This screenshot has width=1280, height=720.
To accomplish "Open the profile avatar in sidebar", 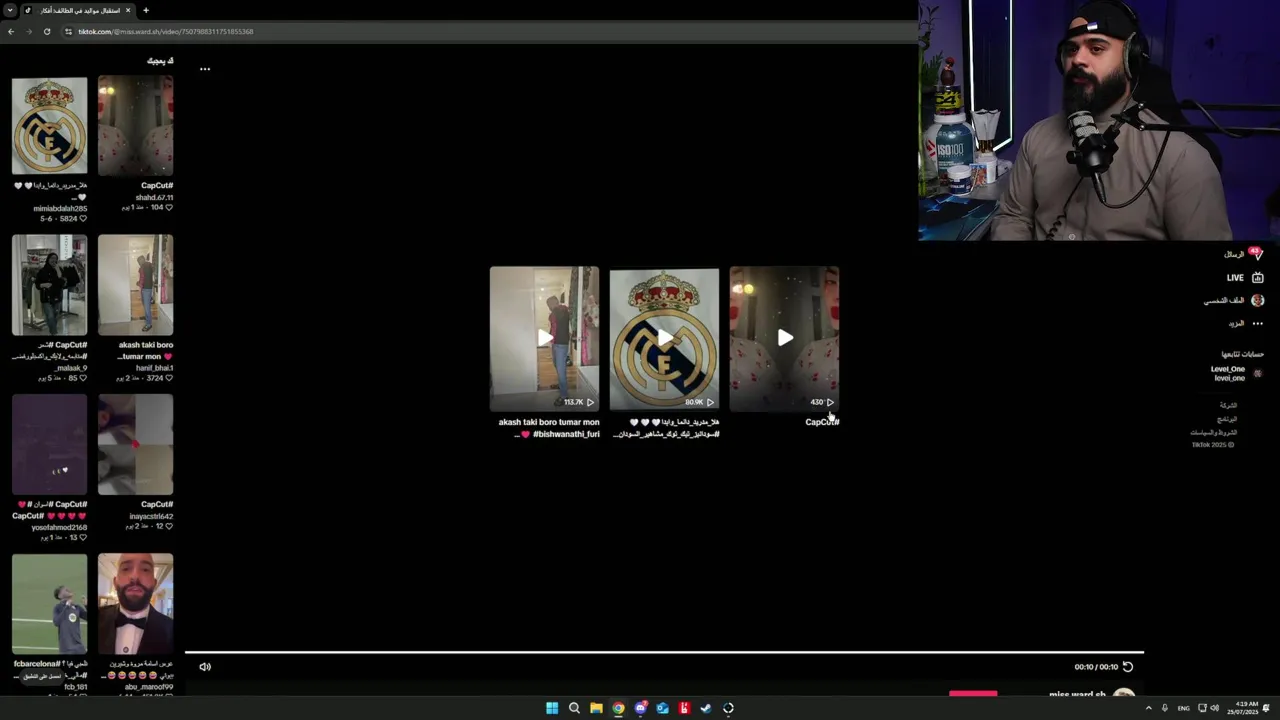I will pyautogui.click(x=1258, y=300).
